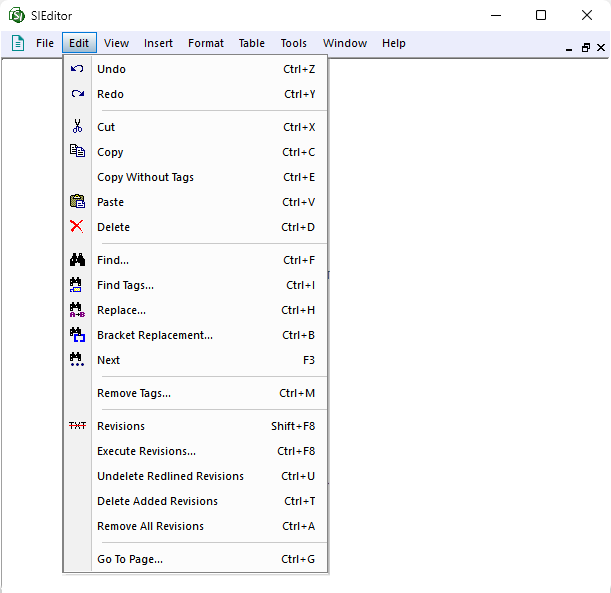Open the Window menu

344,43
